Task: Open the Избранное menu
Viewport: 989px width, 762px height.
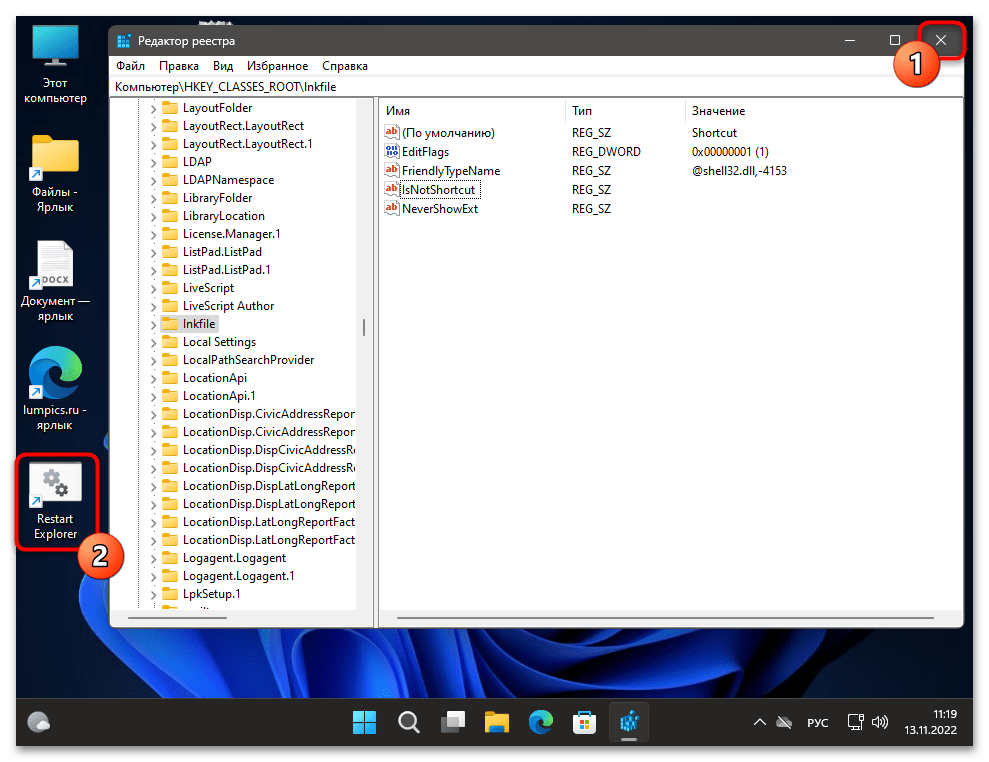Action: 279,66
